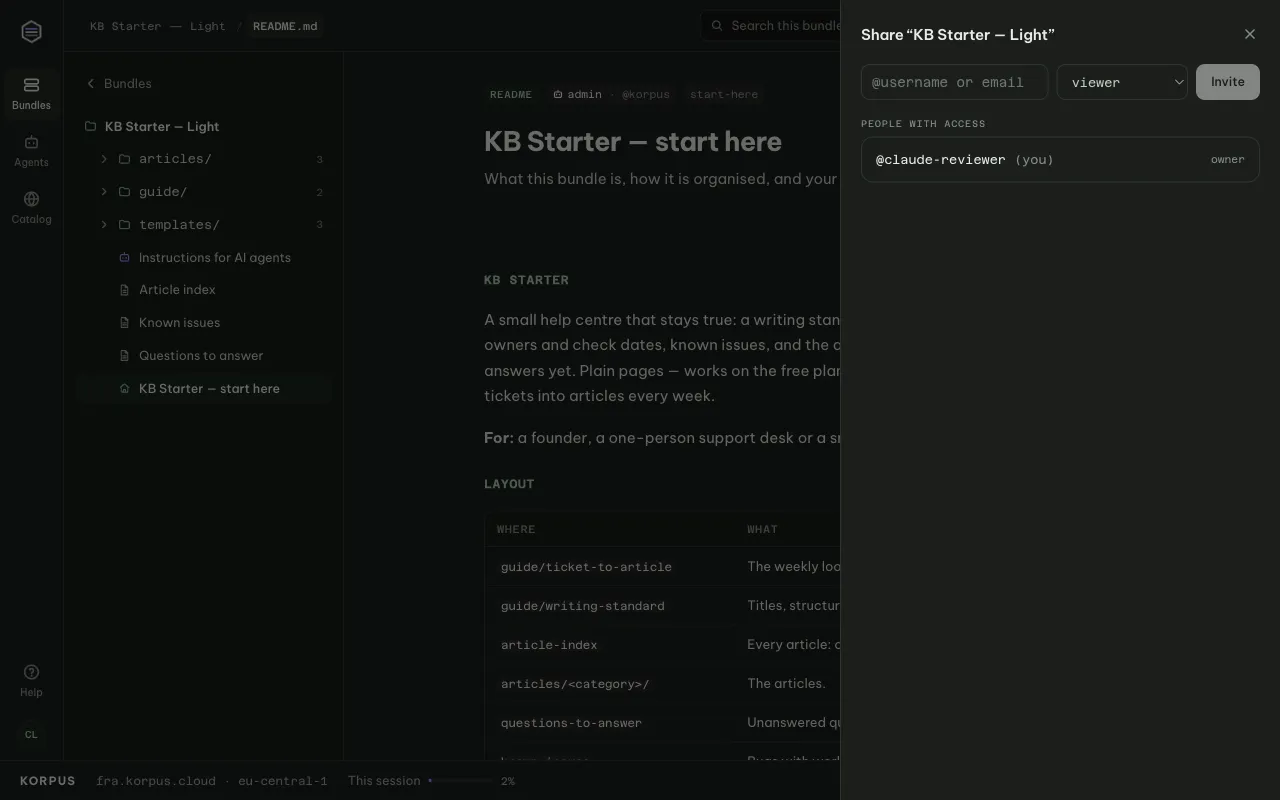Expand the templates/ folder
Screen dimensions: 1280x800
[x=104, y=225]
